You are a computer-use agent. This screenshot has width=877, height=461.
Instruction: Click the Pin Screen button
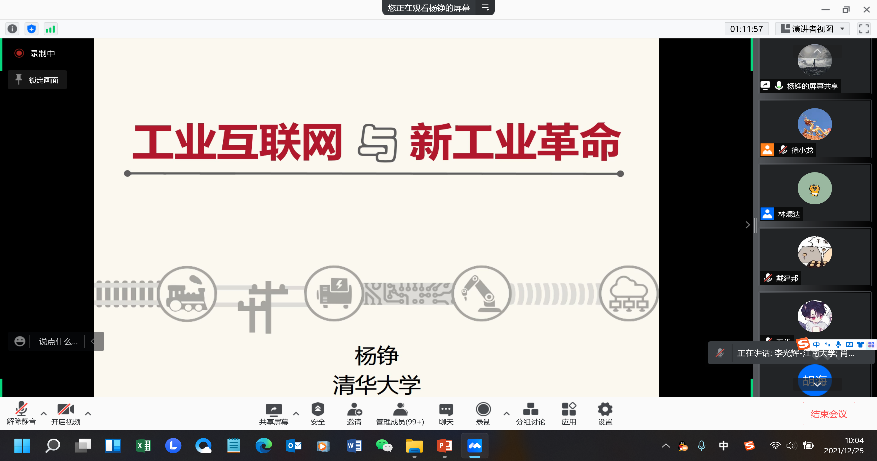tap(38, 79)
